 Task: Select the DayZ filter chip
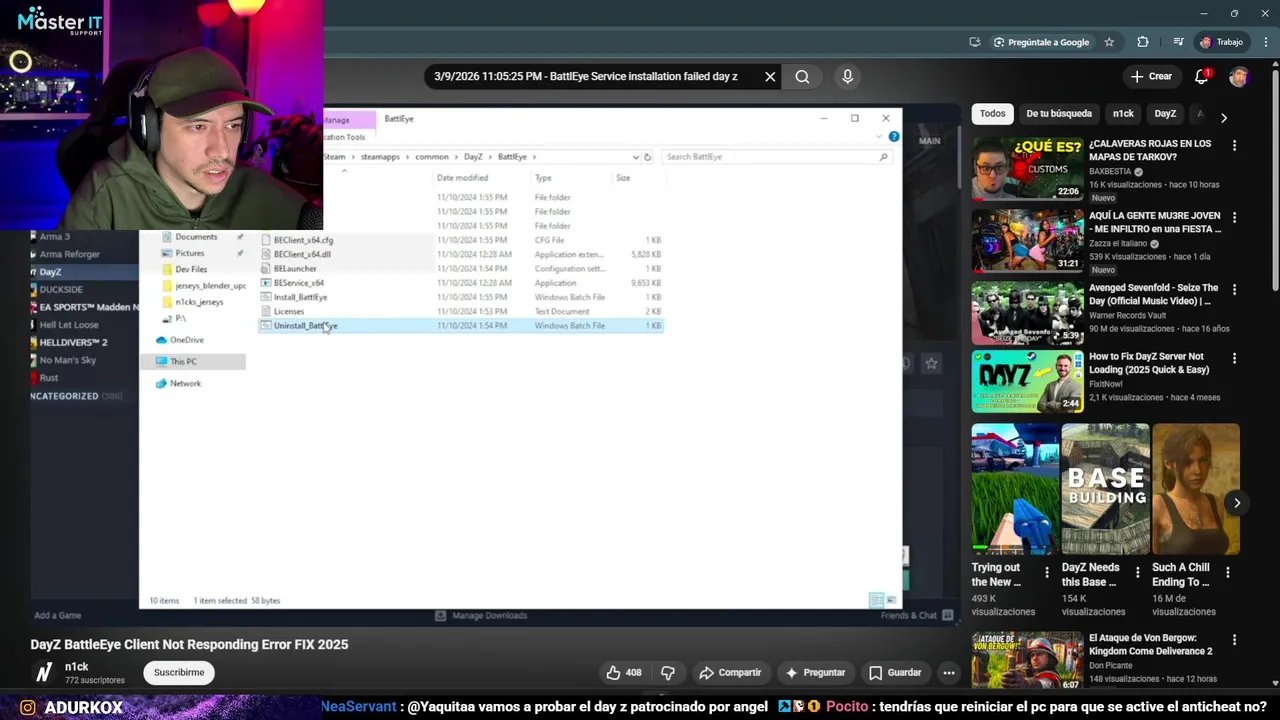1165,114
